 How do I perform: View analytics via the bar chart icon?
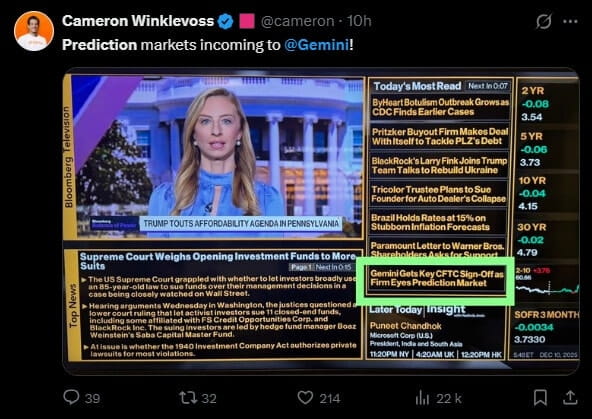(x=422, y=397)
